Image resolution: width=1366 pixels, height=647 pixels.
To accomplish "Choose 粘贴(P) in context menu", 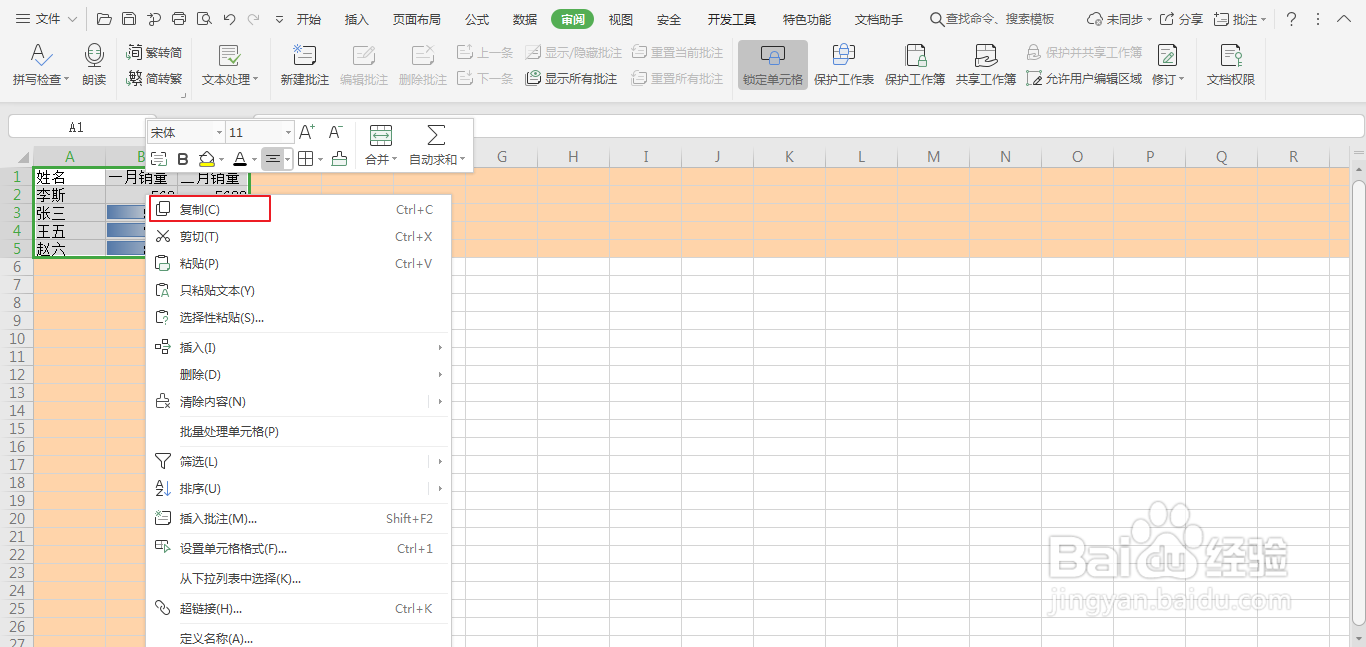I will 298,264.
